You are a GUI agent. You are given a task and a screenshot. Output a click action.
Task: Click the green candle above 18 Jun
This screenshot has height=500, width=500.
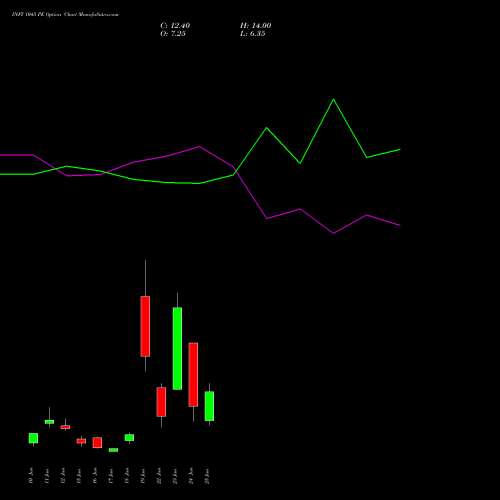[129, 437]
